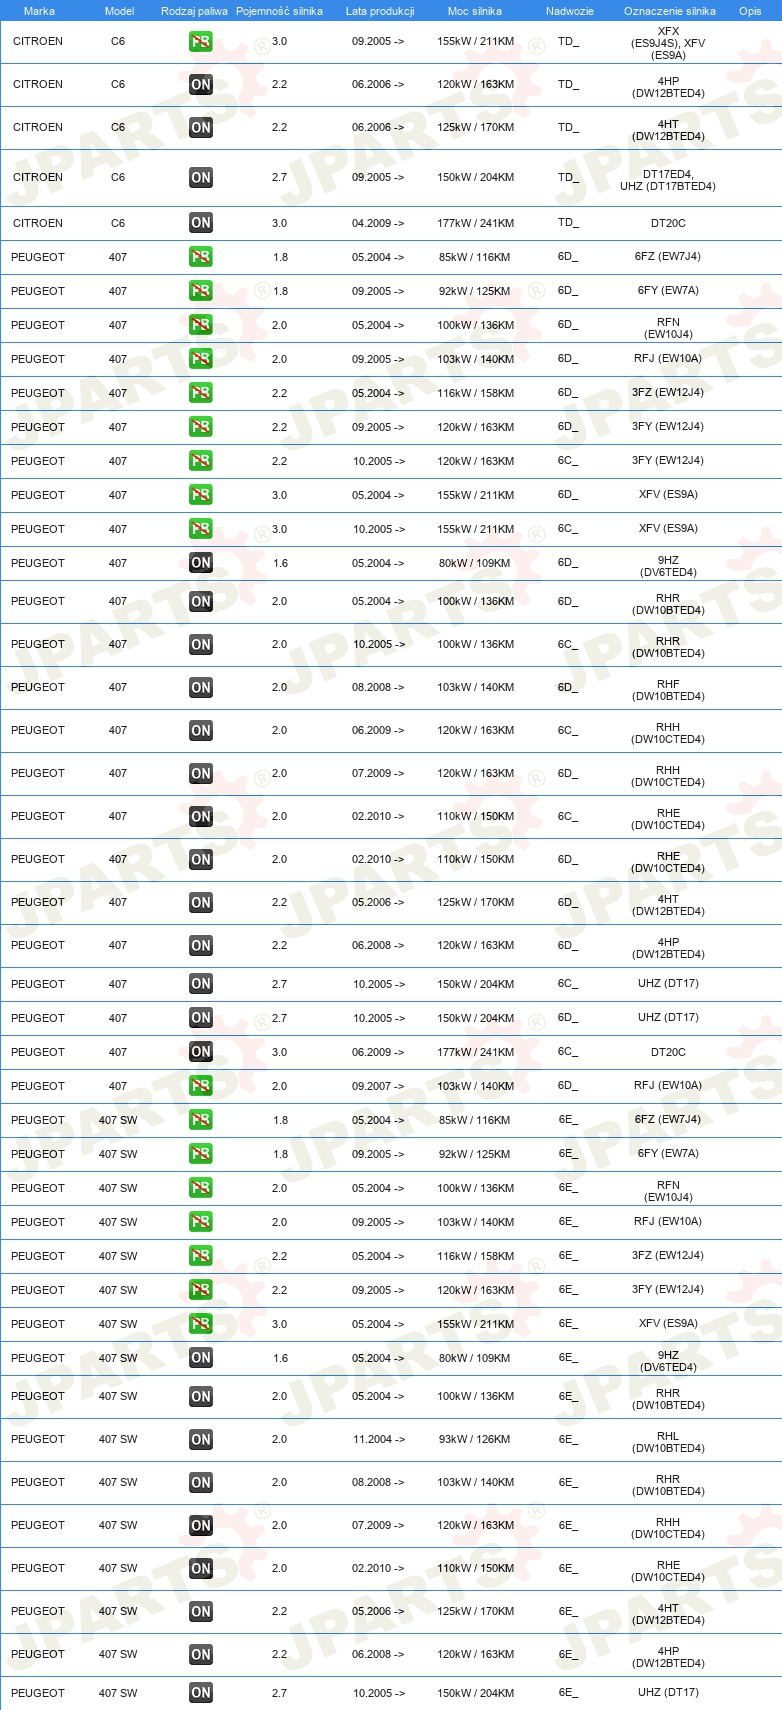The width and height of the screenshot is (782, 1710).
Task: Click the ON diesel icon for Citroen C6 DT20C
Action: coord(201,223)
